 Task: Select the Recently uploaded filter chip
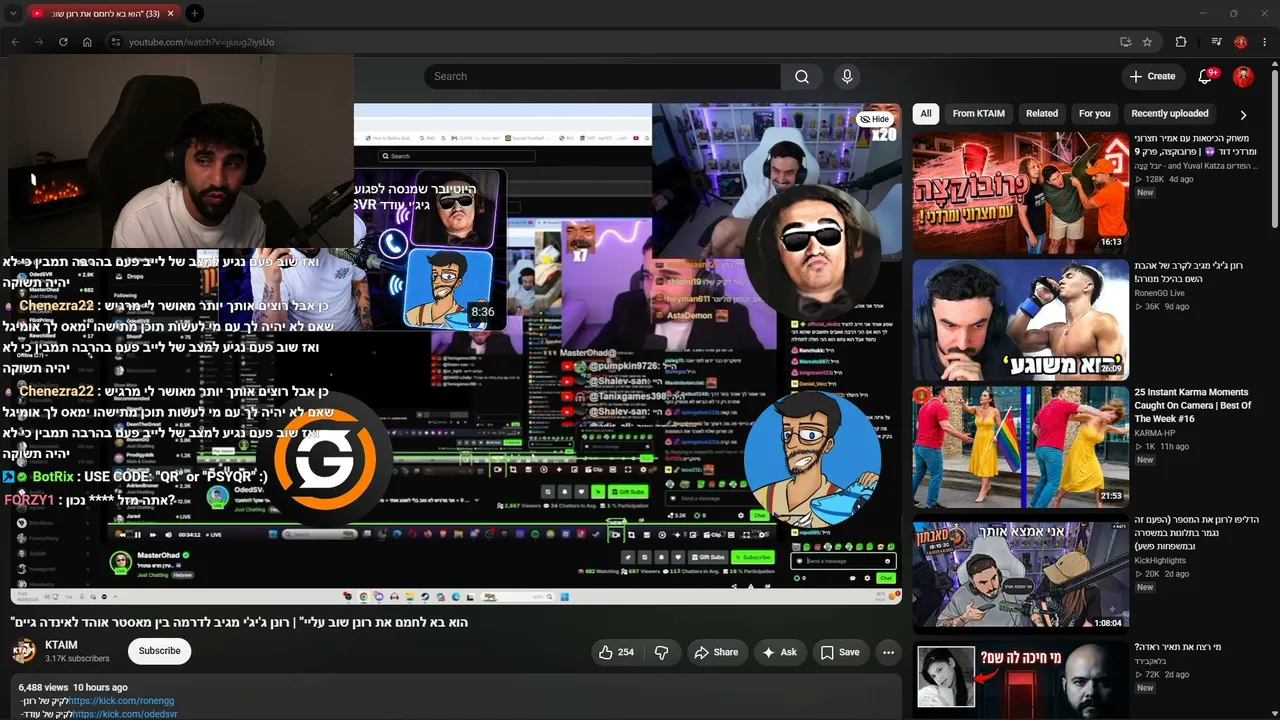[x=1170, y=113]
